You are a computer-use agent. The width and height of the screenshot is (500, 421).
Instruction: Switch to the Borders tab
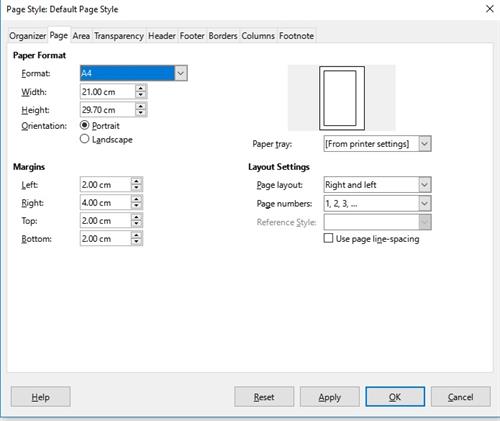point(223,36)
